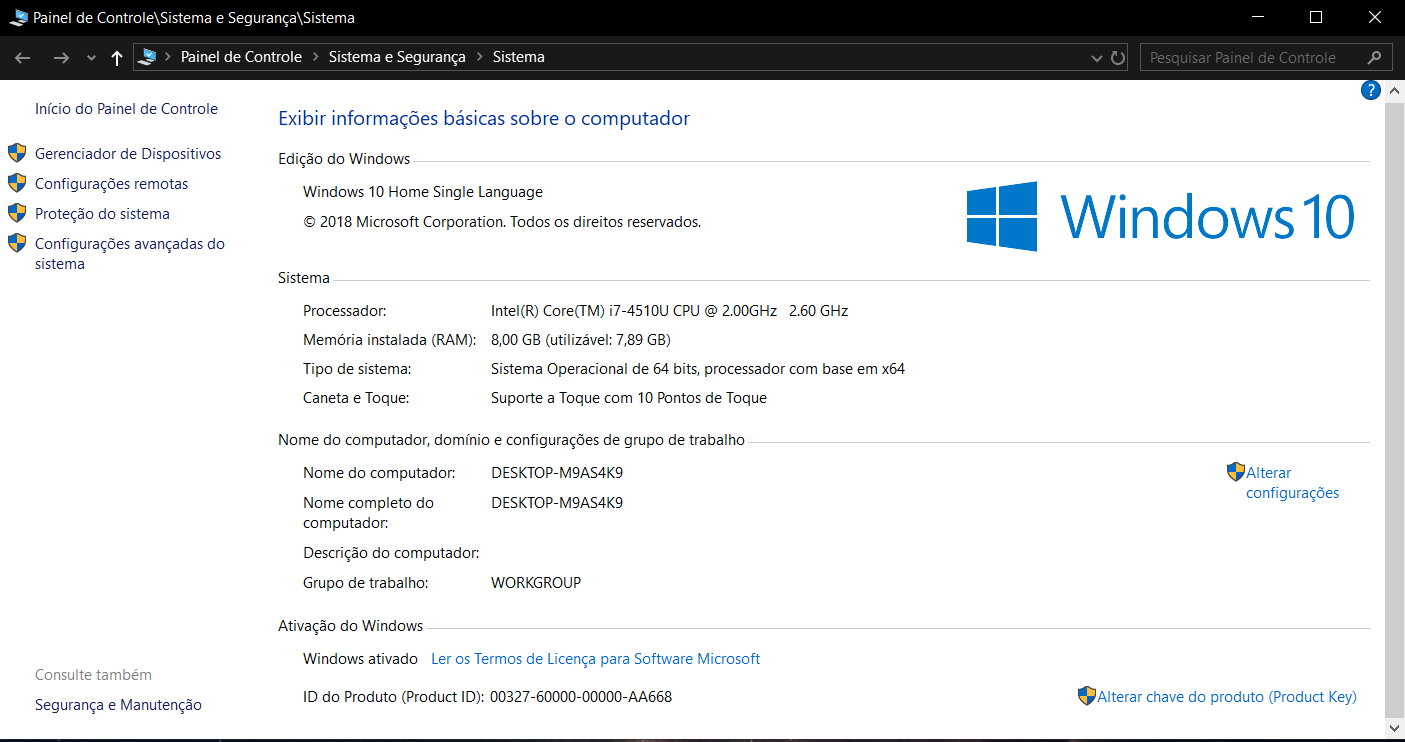This screenshot has width=1405, height=742.
Task: Open the recent locations dropdown arrow
Action: (x=91, y=58)
